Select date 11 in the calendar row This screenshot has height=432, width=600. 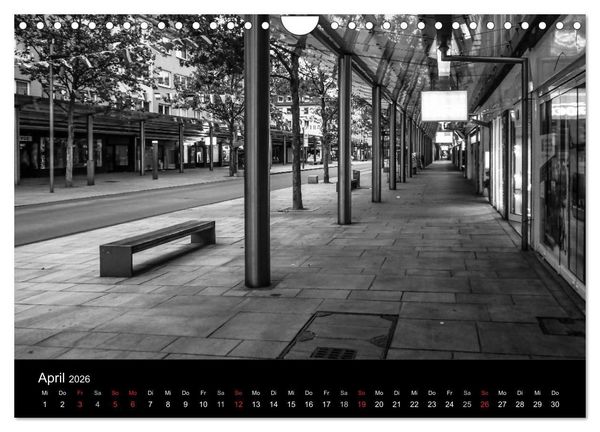pyautogui.click(x=221, y=404)
